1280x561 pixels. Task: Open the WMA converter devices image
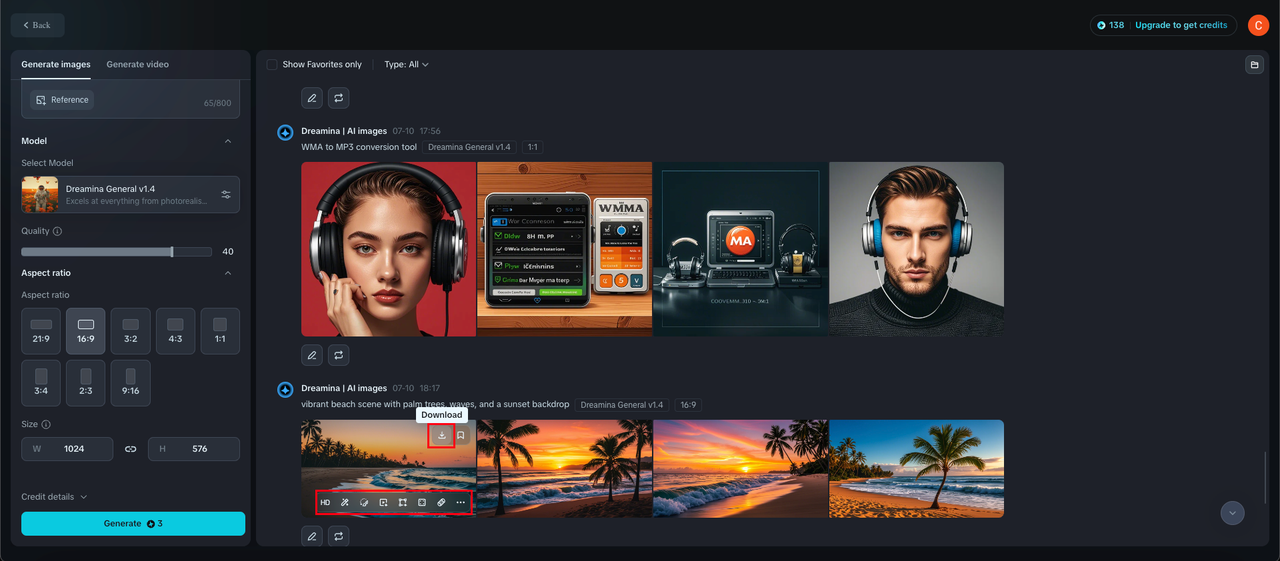565,249
